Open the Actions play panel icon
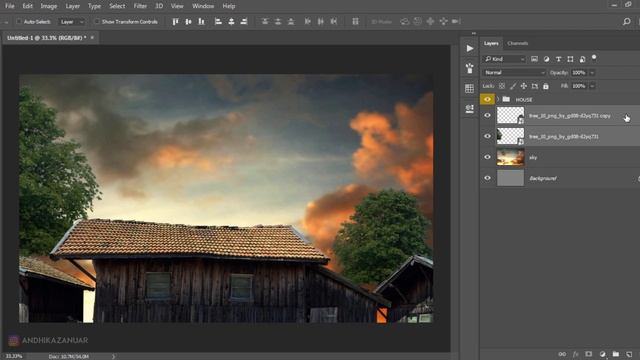Image resolution: width=640 pixels, height=360 pixels. (470, 49)
